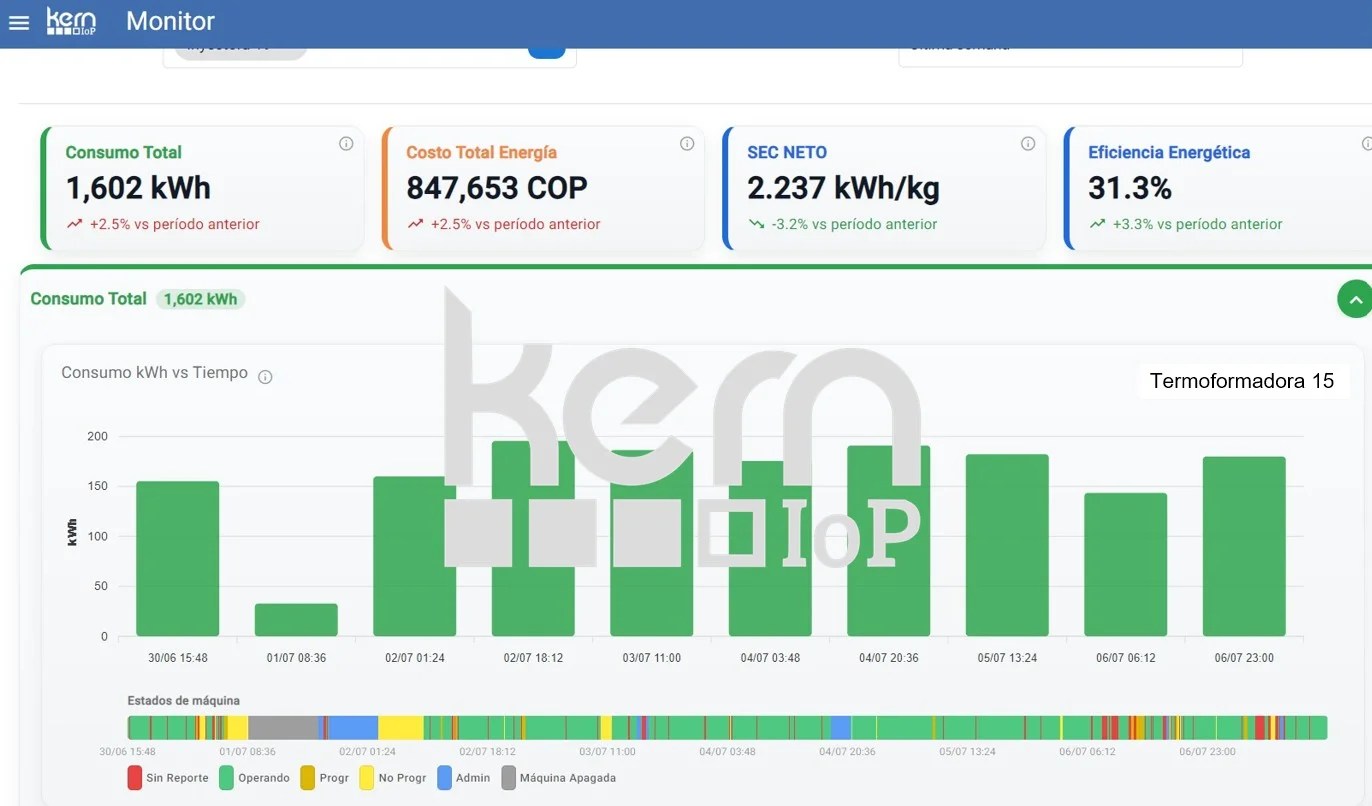Select the chart bar for 06/07 06:12

pos(1125,565)
